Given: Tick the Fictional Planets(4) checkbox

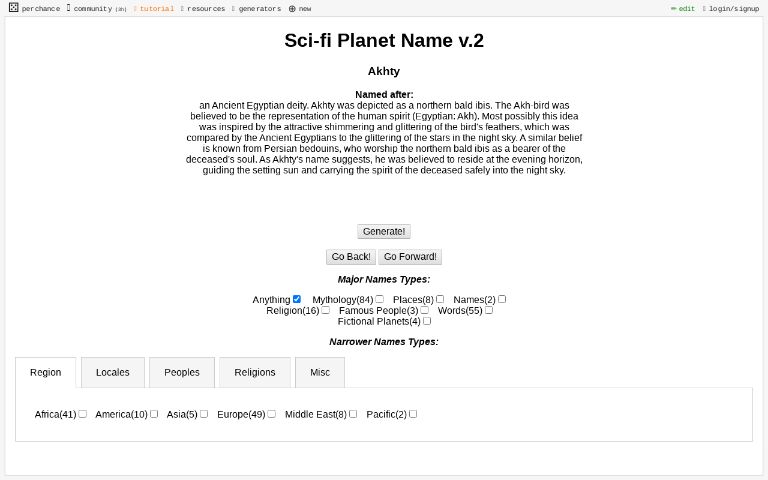Looking at the screenshot, I should click(427, 321).
